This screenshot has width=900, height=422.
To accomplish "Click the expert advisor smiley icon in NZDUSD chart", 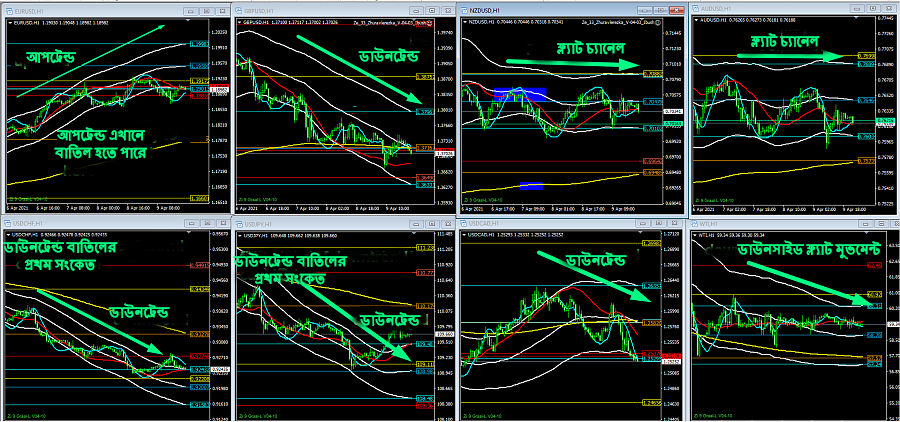I will [658, 22].
